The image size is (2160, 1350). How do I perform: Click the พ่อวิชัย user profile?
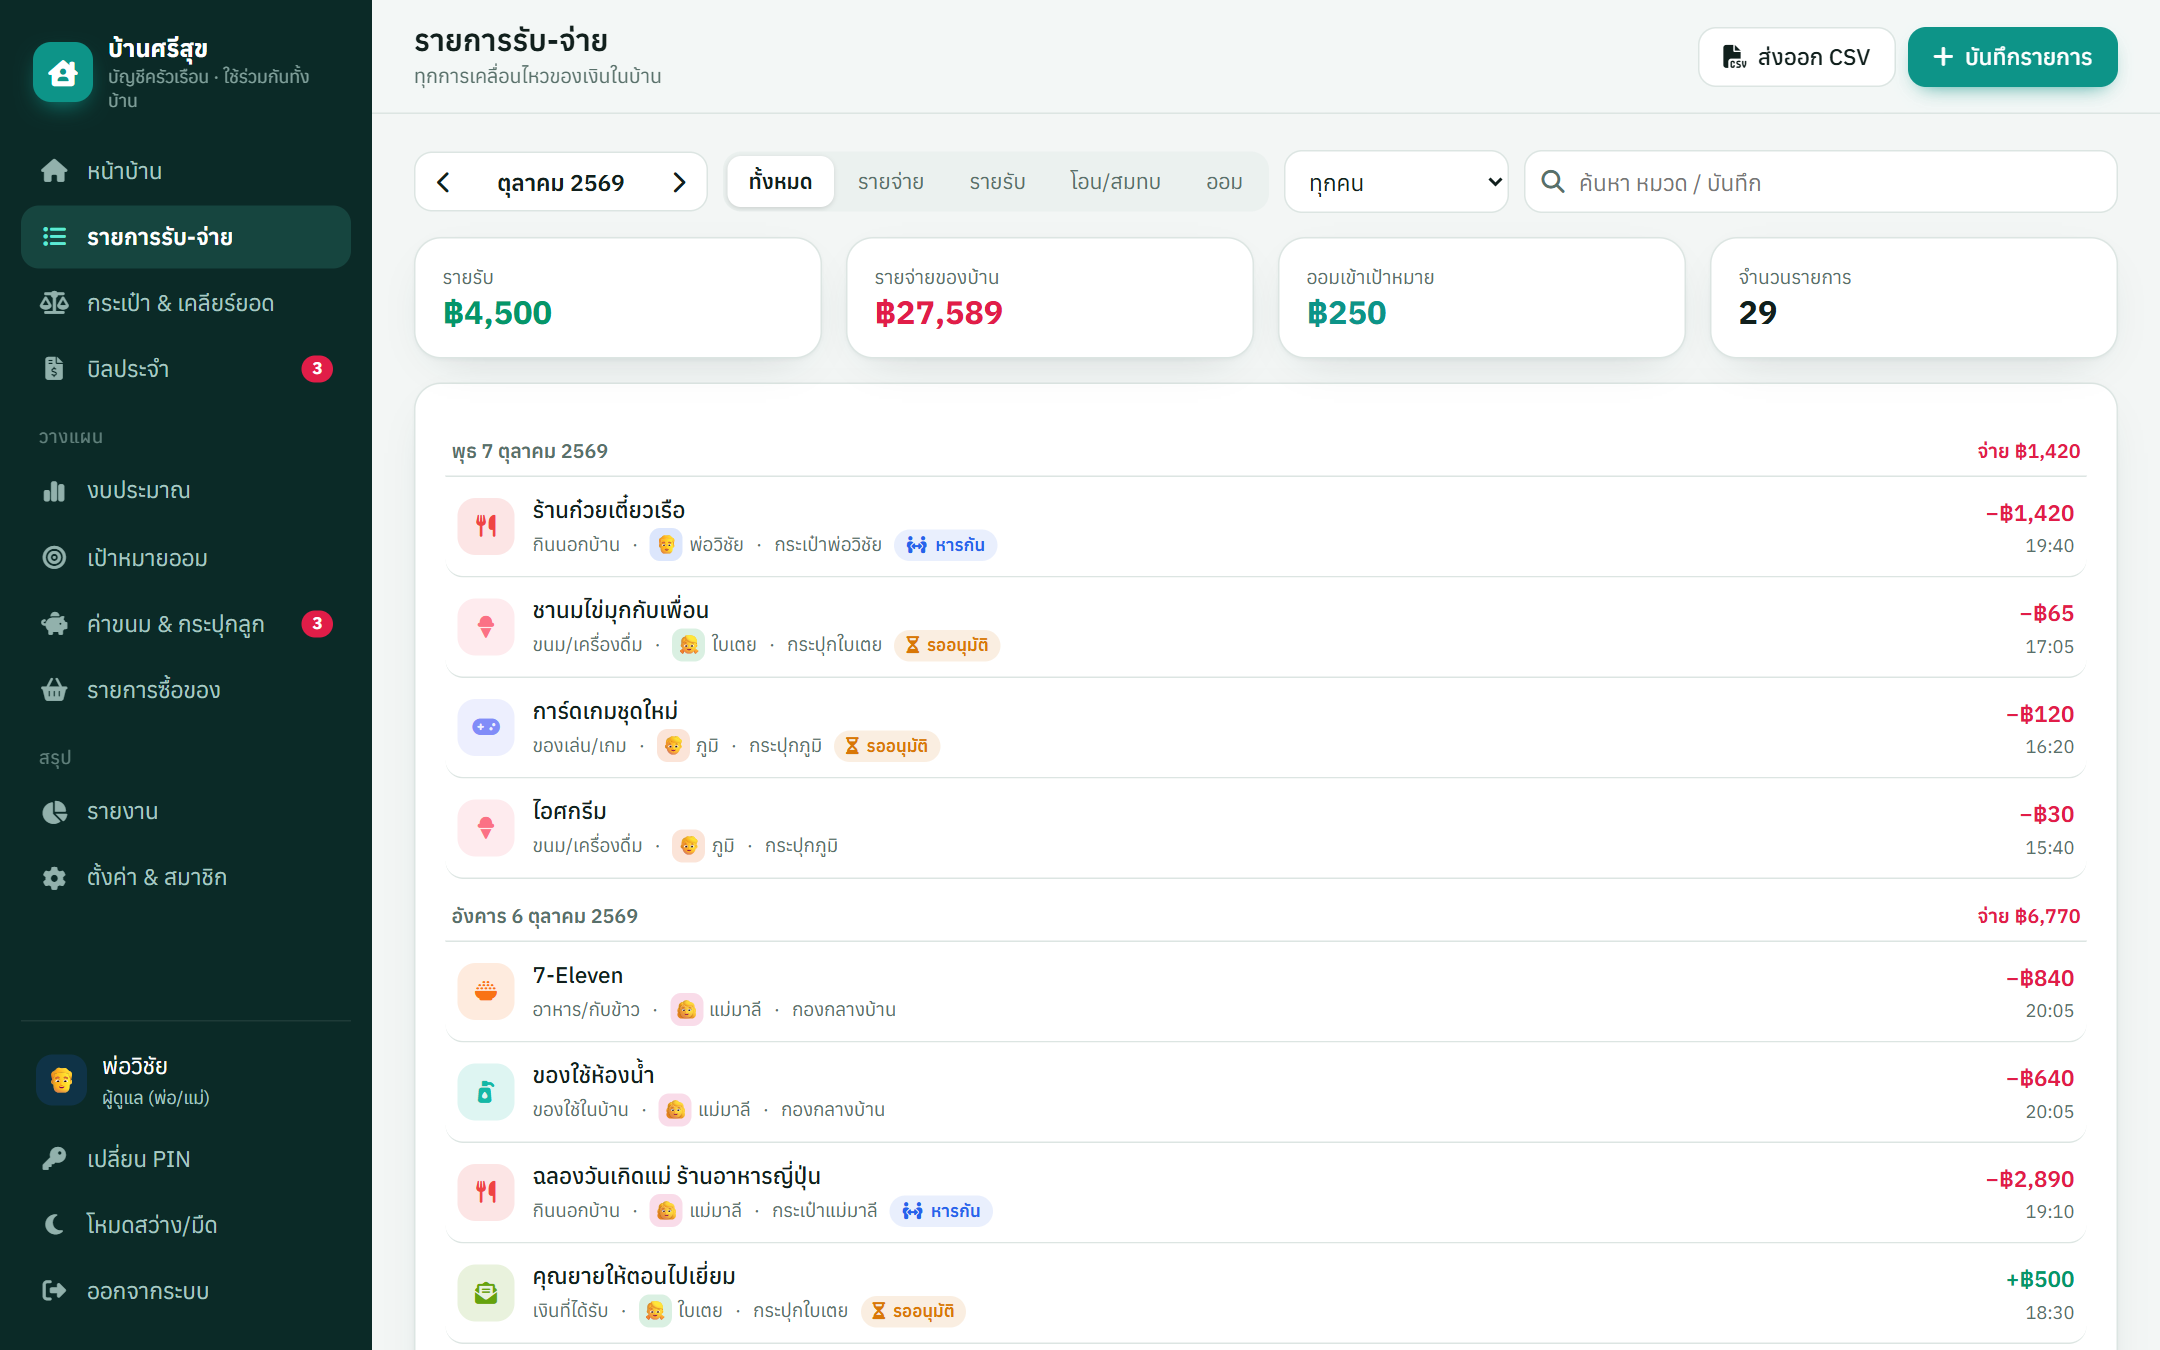[186, 1081]
